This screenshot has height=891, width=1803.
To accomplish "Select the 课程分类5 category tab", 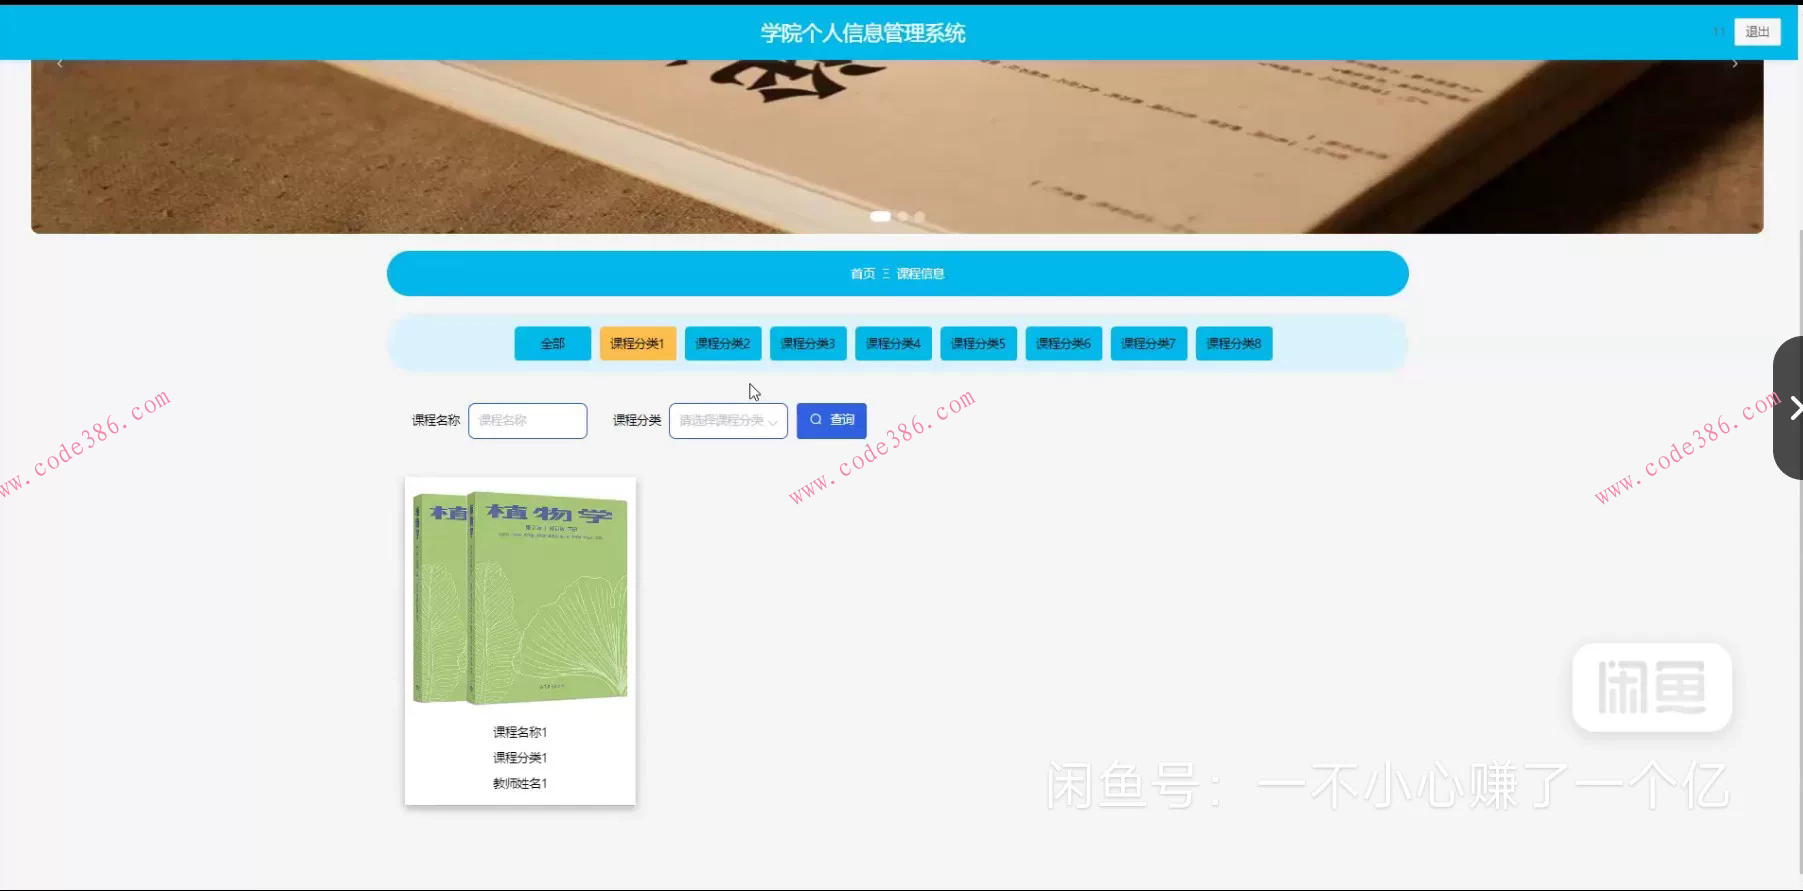I will click(x=978, y=343).
